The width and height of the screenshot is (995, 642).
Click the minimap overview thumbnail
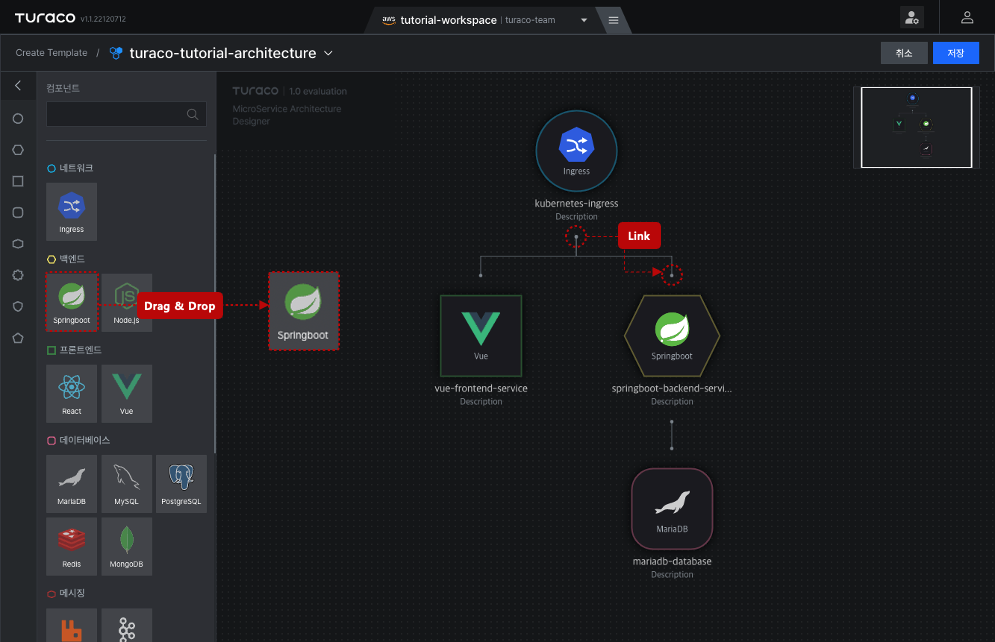point(916,128)
